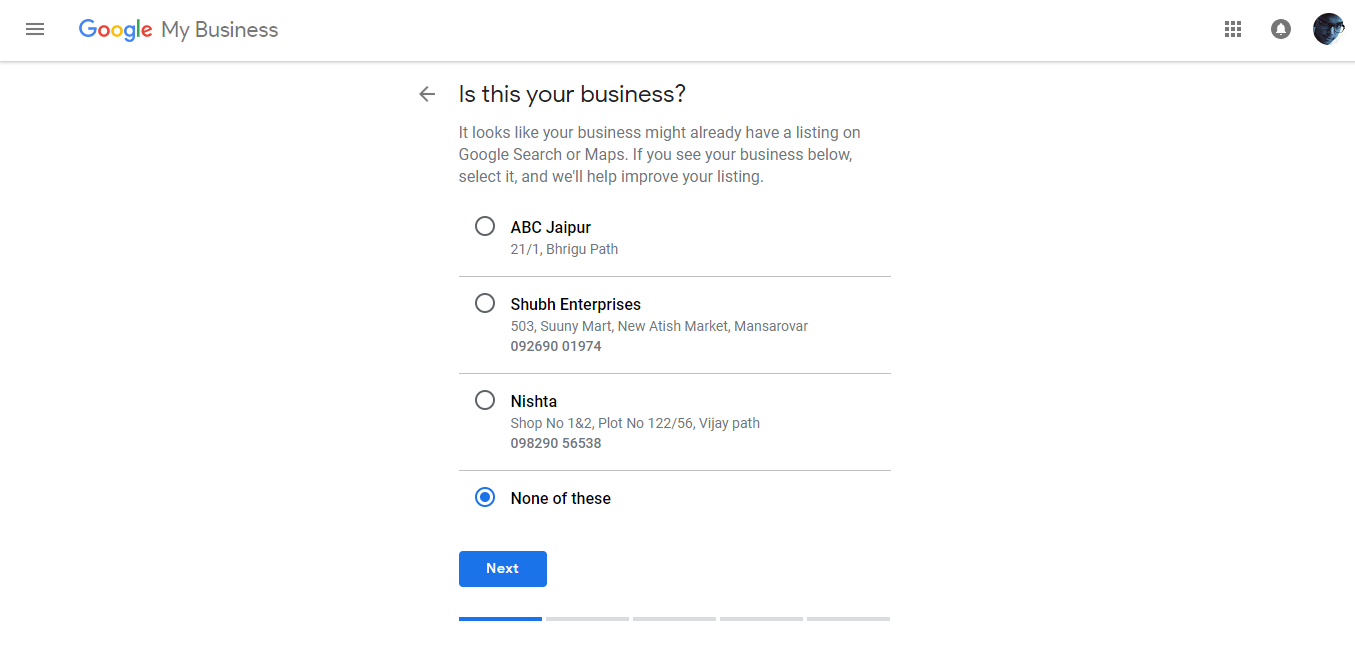Screen dimensions: 1355x645
Task: Open the hamburger main menu
Action: coord(35,30)
